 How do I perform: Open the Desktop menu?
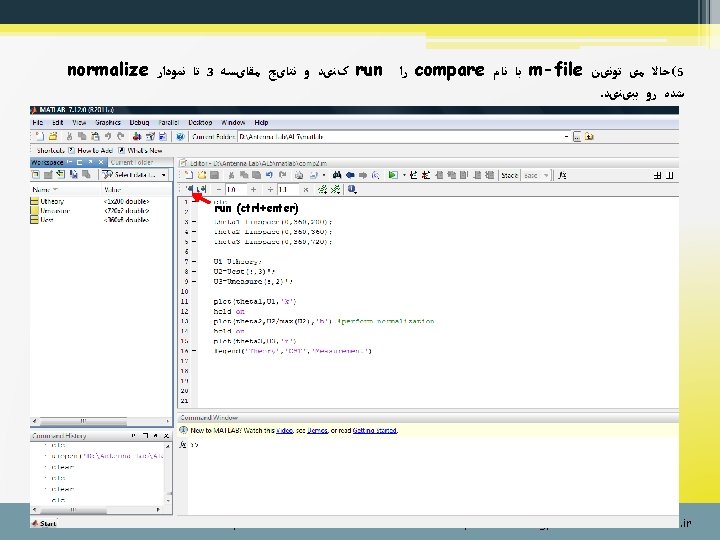200,123
